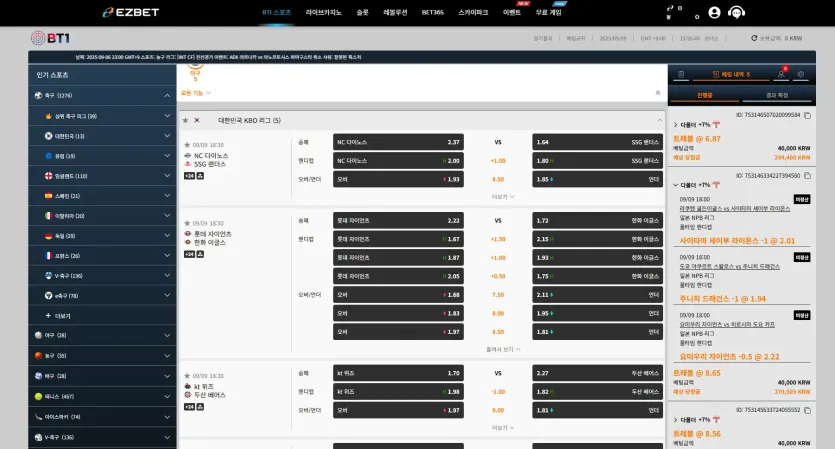This screenshot has width=835, height=449.
Task: Copy the bet ID ending in 394560
Action: coord(807,176)
